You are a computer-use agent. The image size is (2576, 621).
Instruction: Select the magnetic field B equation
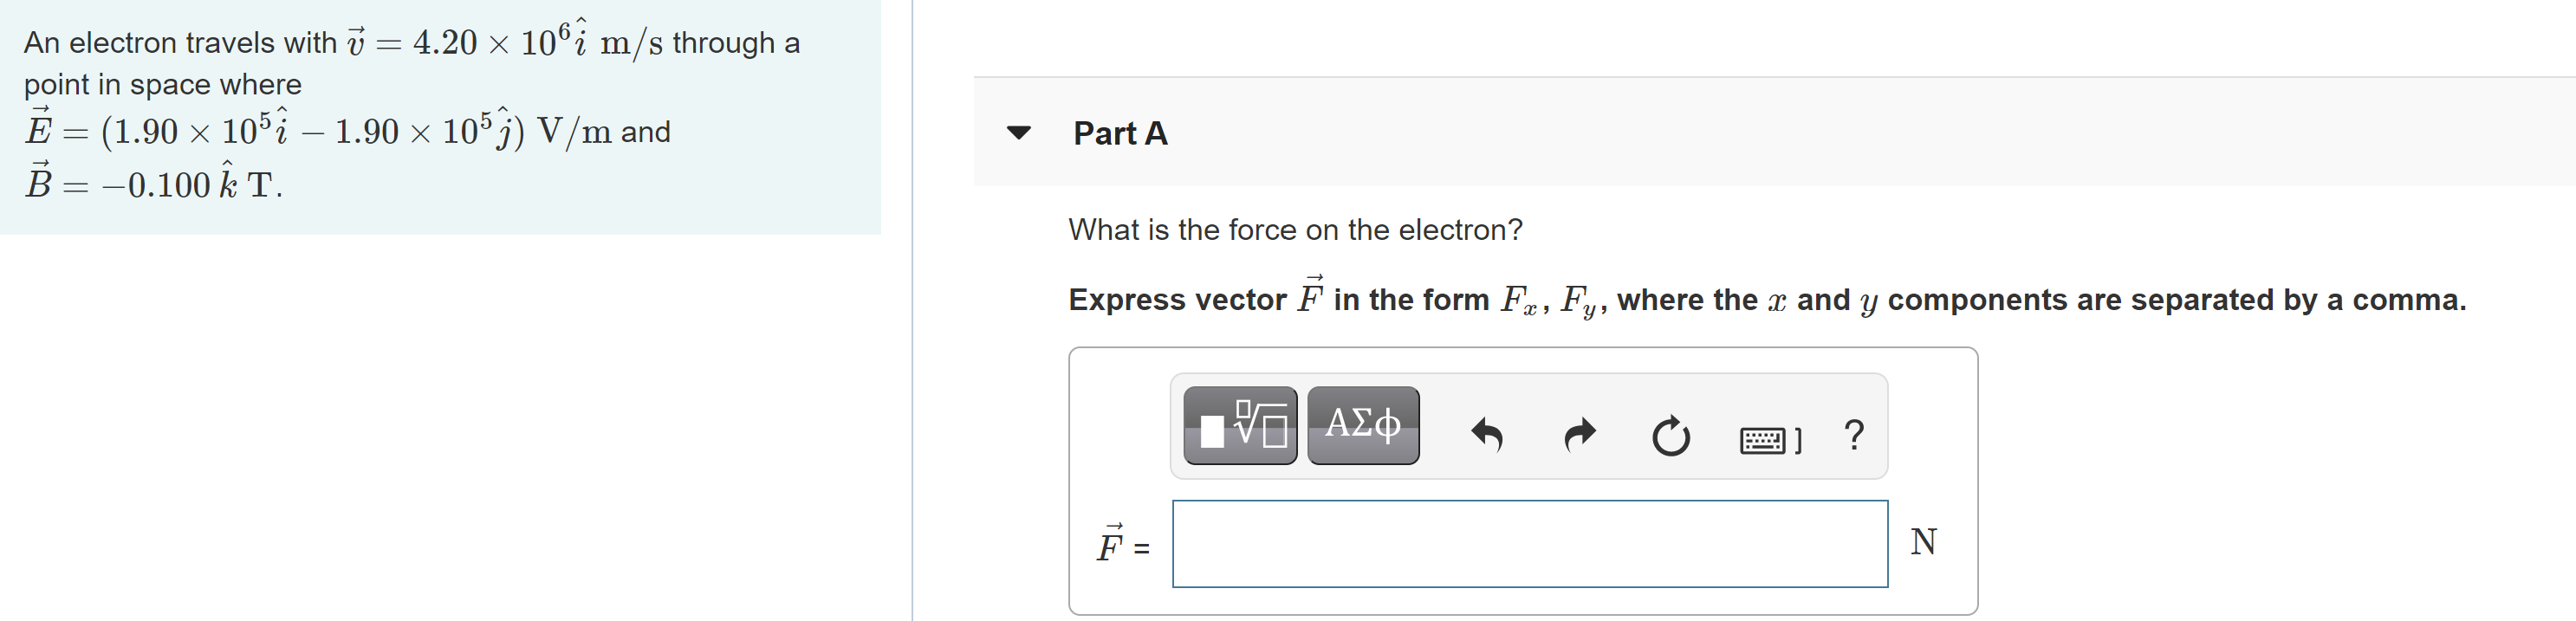(153, 182)
